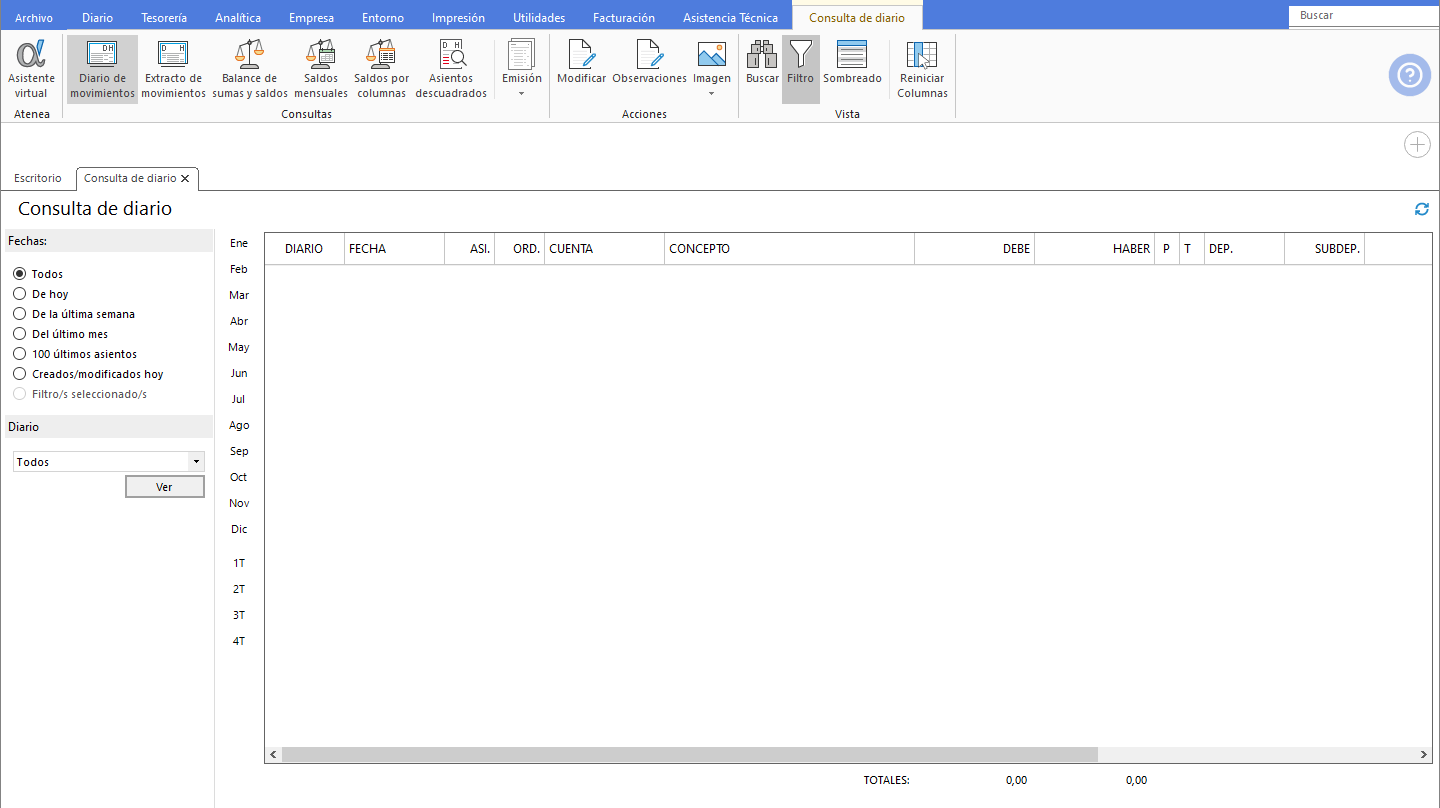1440x808 pixels.
Task: Click the round plus add button
Action: 1417,145
